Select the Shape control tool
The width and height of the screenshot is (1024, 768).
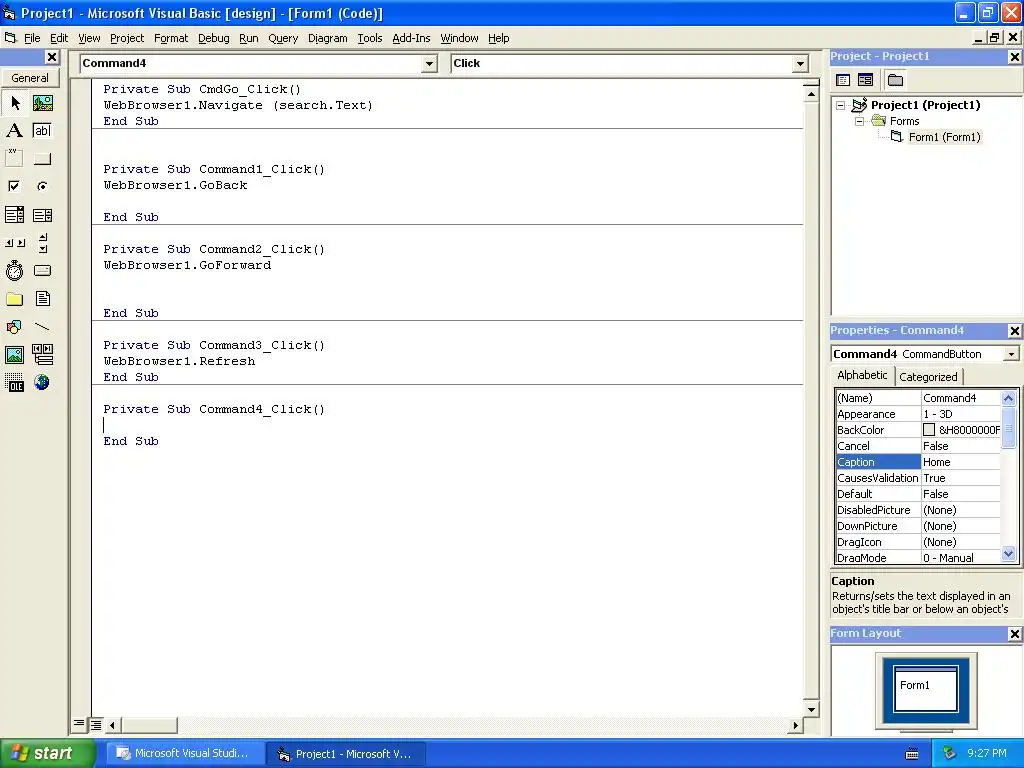click(x=15, y=327)
